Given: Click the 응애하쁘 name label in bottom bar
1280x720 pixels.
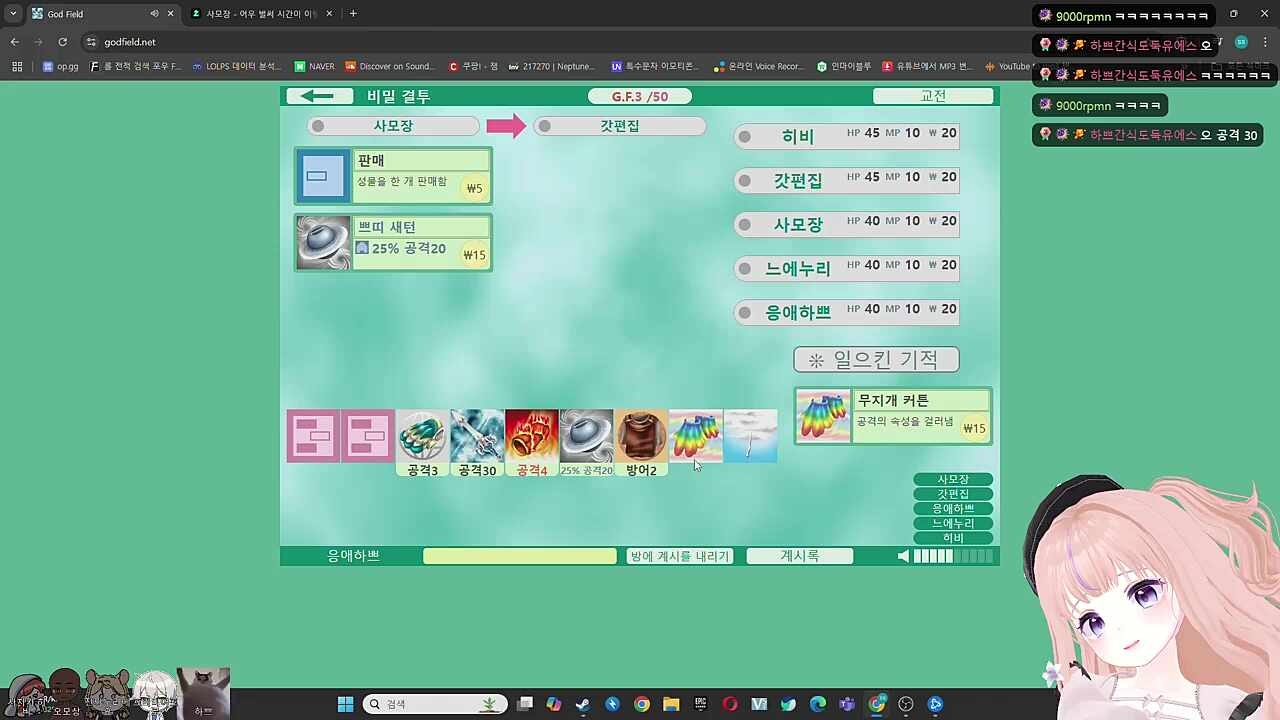Looking at the screenshot, I should pyautogui.click(x=353, y=556).
